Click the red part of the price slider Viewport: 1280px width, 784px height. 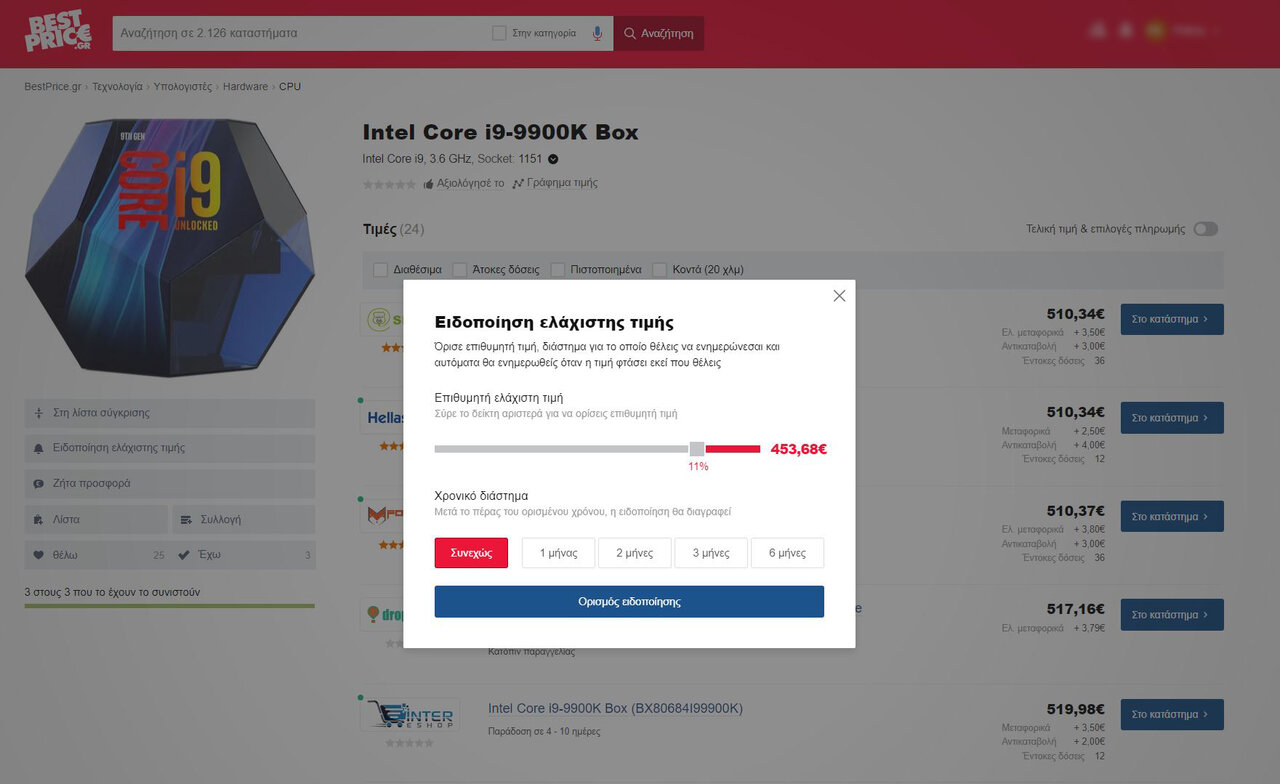pyautogui.click(x=733, y=449)
